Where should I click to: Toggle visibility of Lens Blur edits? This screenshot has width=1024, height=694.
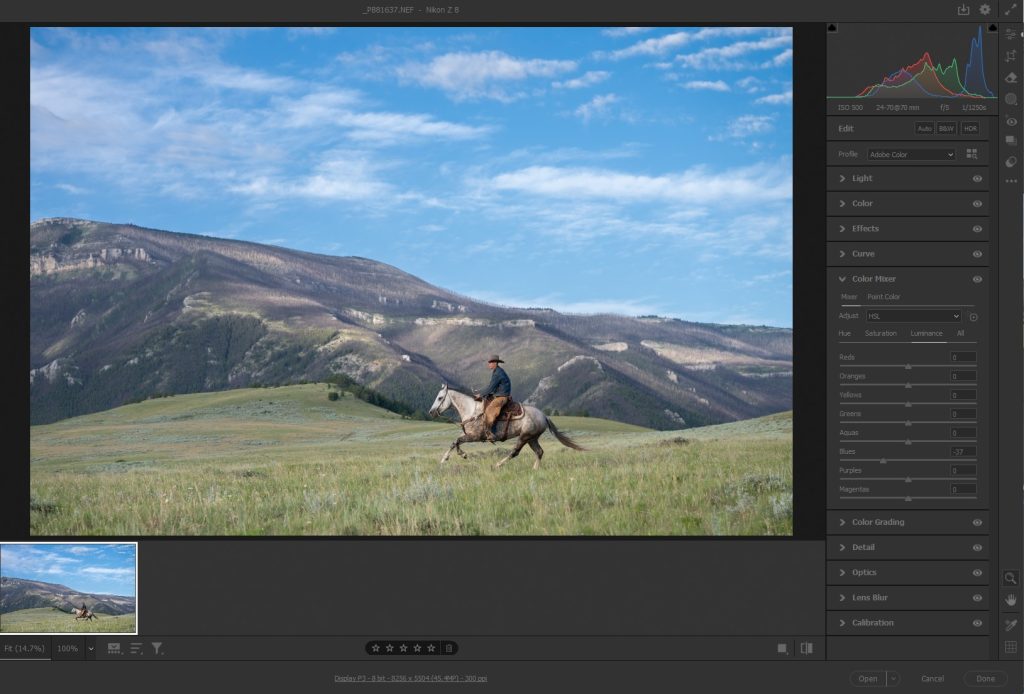pos(977,598)
